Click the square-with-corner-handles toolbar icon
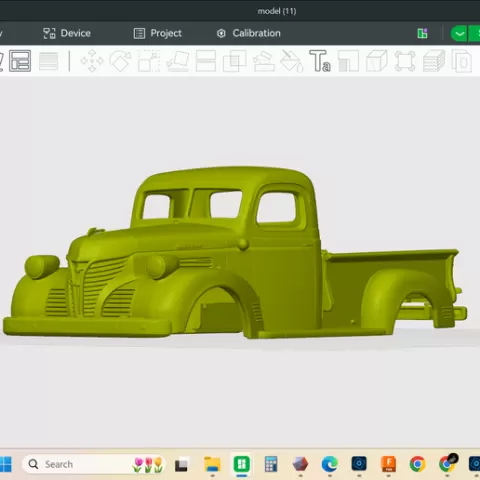Viewport: 480px width, 480px height. pyautogui.click(x=405, y=61)
